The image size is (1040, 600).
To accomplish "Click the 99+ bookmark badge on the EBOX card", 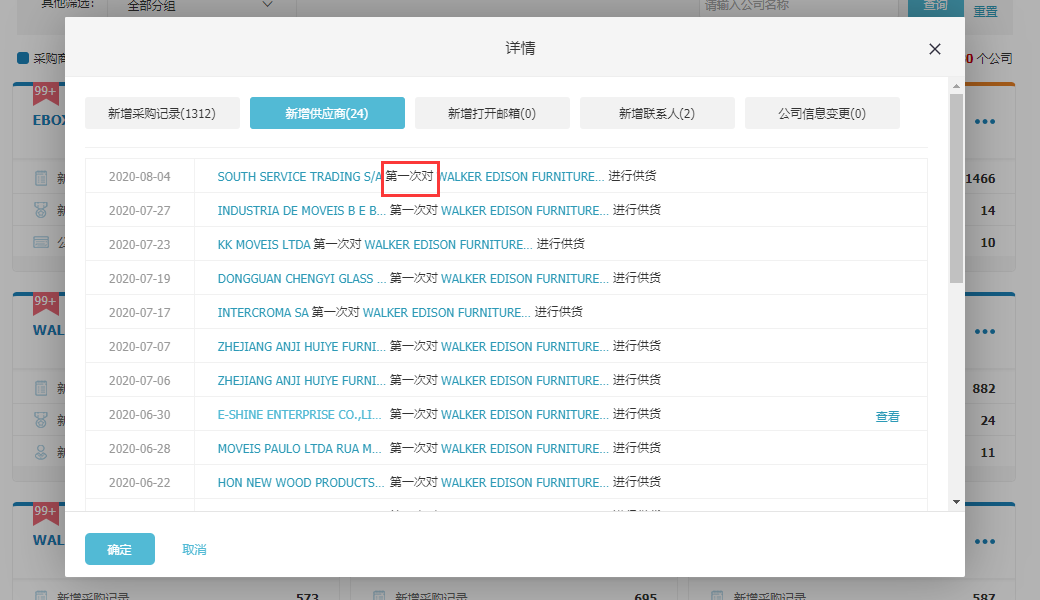I will pyautogui.click(x=45, y=93).
